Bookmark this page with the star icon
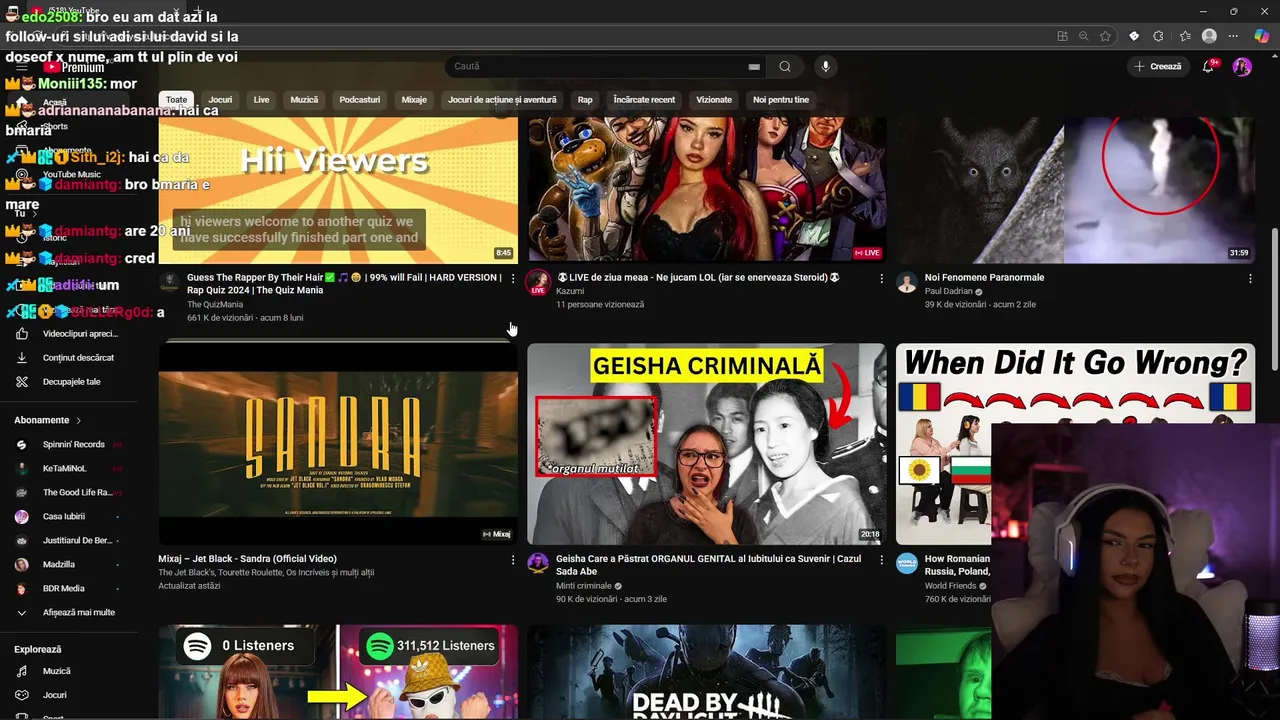This screenshot has height=720, width=1280. pyautogui.click(x=1105, y=36)
